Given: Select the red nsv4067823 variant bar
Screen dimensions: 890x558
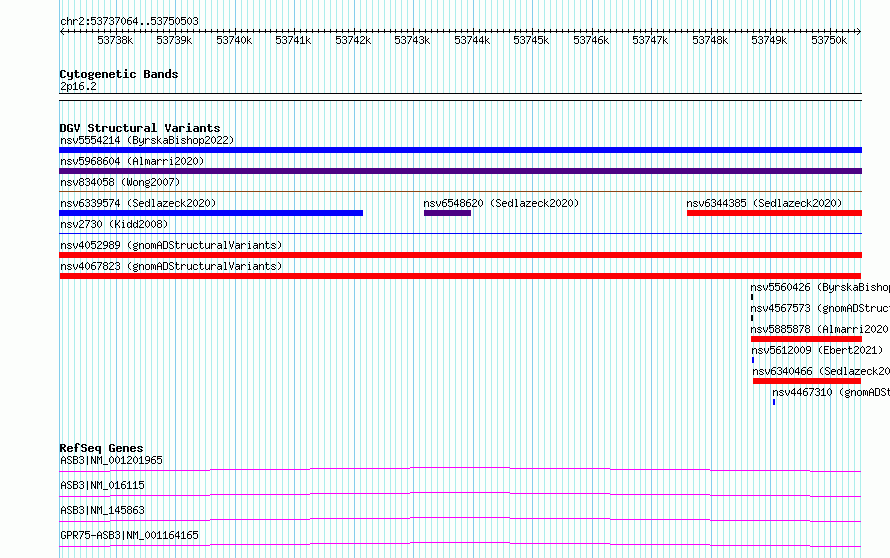Looking at the screenshot, I should [460, 276].
